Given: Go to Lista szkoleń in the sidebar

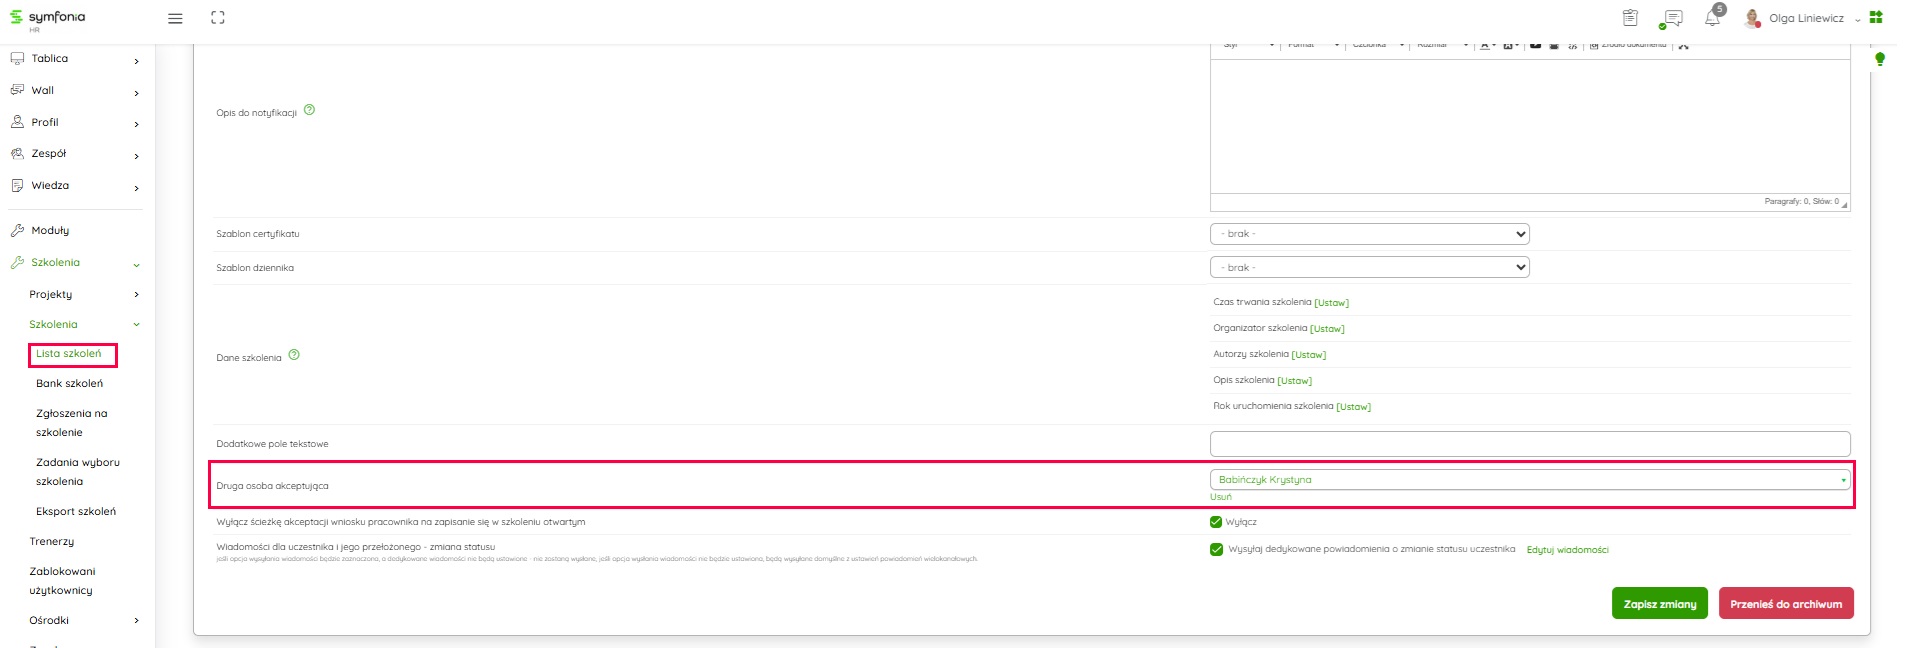Looking at the screenshot, I should coord(69,354).
